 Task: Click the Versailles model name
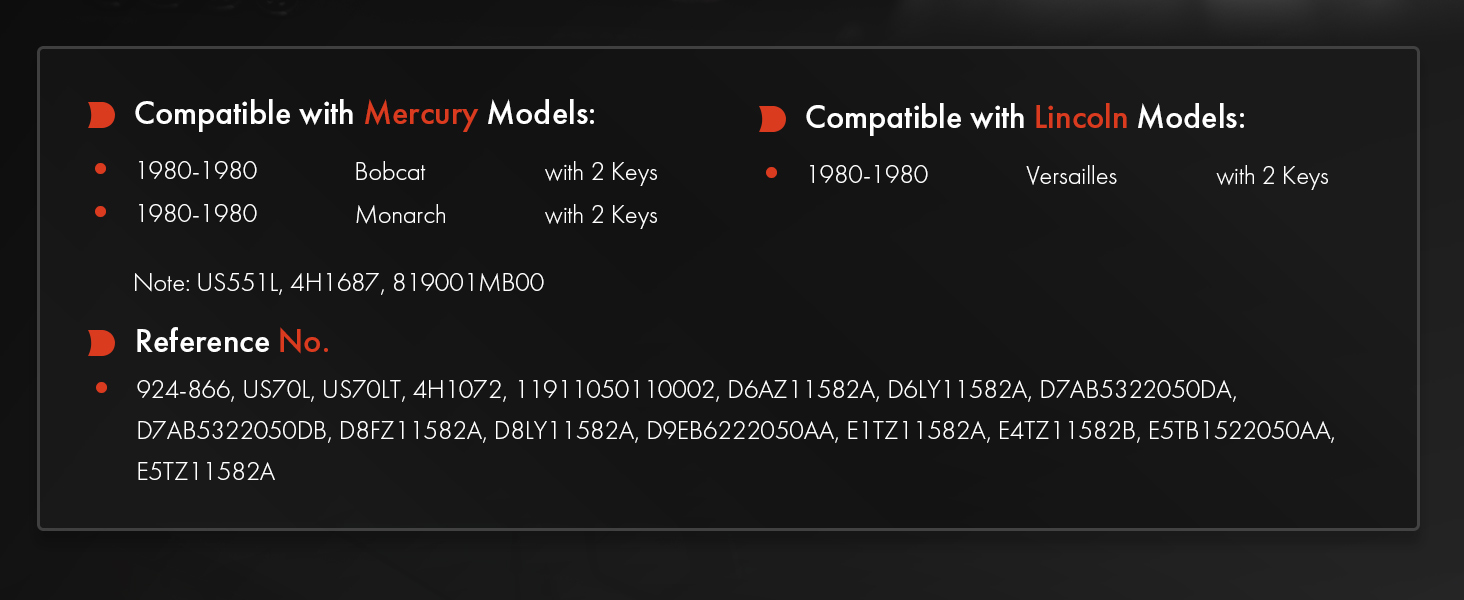tap(1071, 176)
